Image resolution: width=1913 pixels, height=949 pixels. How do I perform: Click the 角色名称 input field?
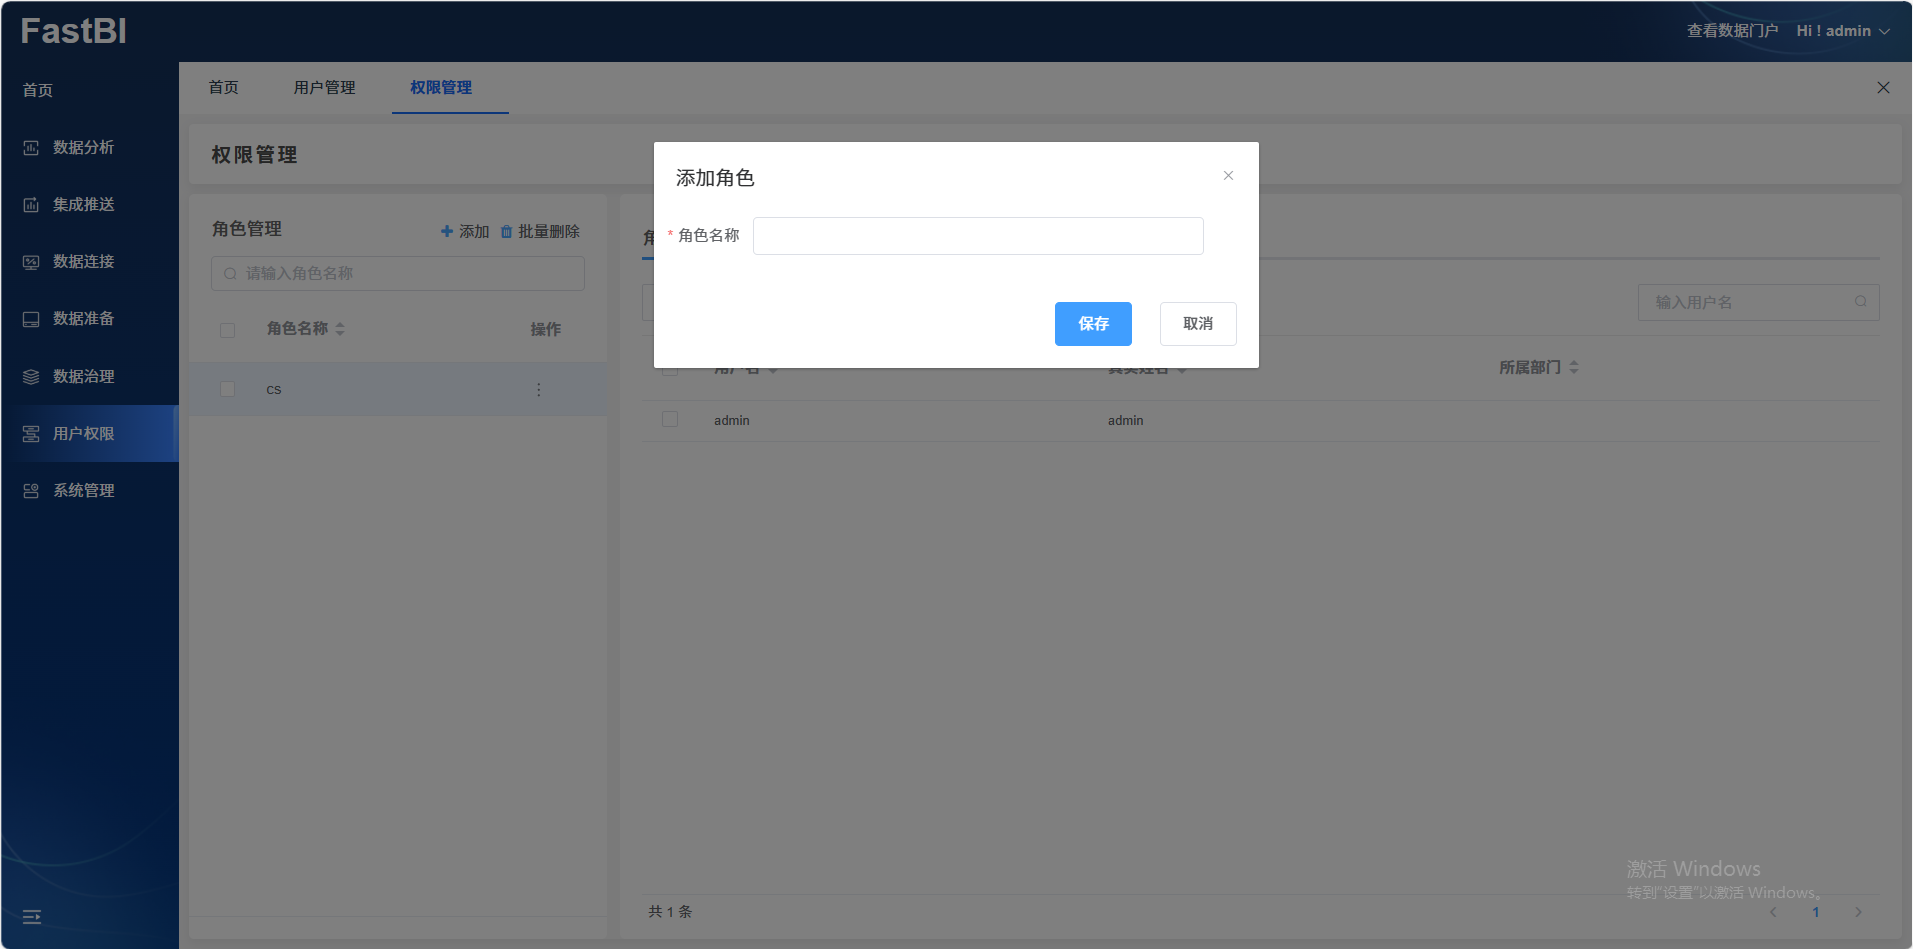coord(977,236)
